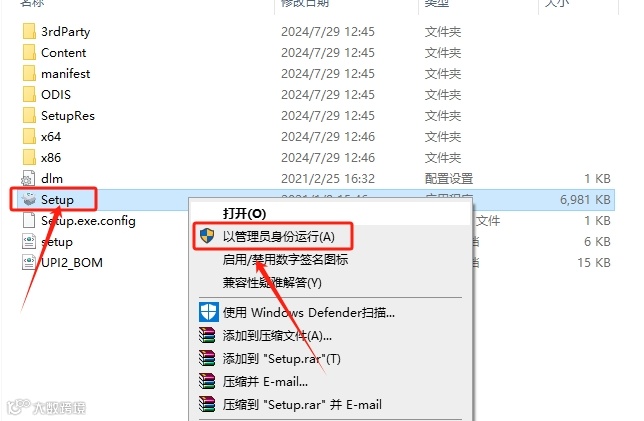644x421 pixels.
Task: Click the Setup application icon
Action: point(29,199)
